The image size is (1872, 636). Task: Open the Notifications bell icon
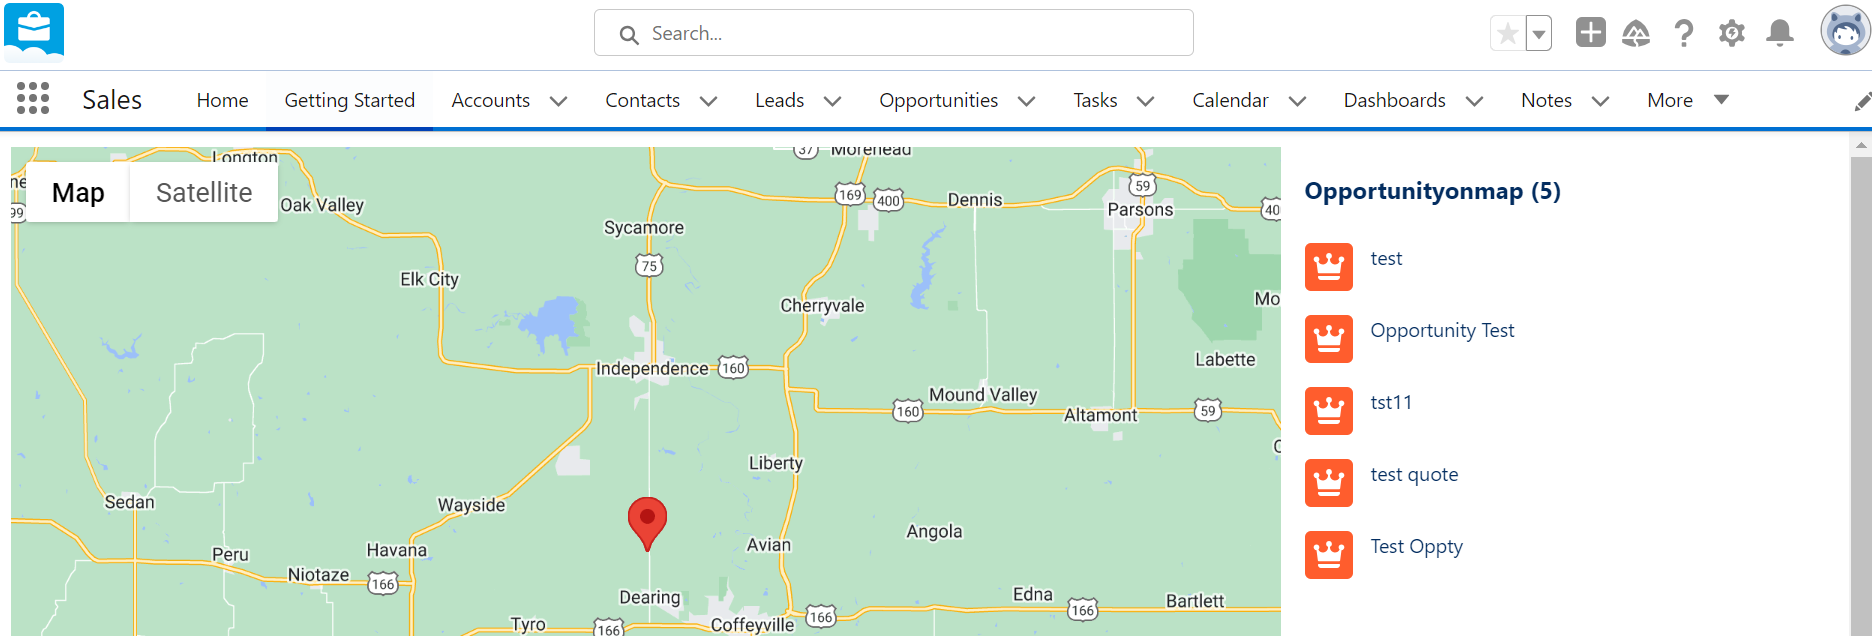coord(1780,33)
